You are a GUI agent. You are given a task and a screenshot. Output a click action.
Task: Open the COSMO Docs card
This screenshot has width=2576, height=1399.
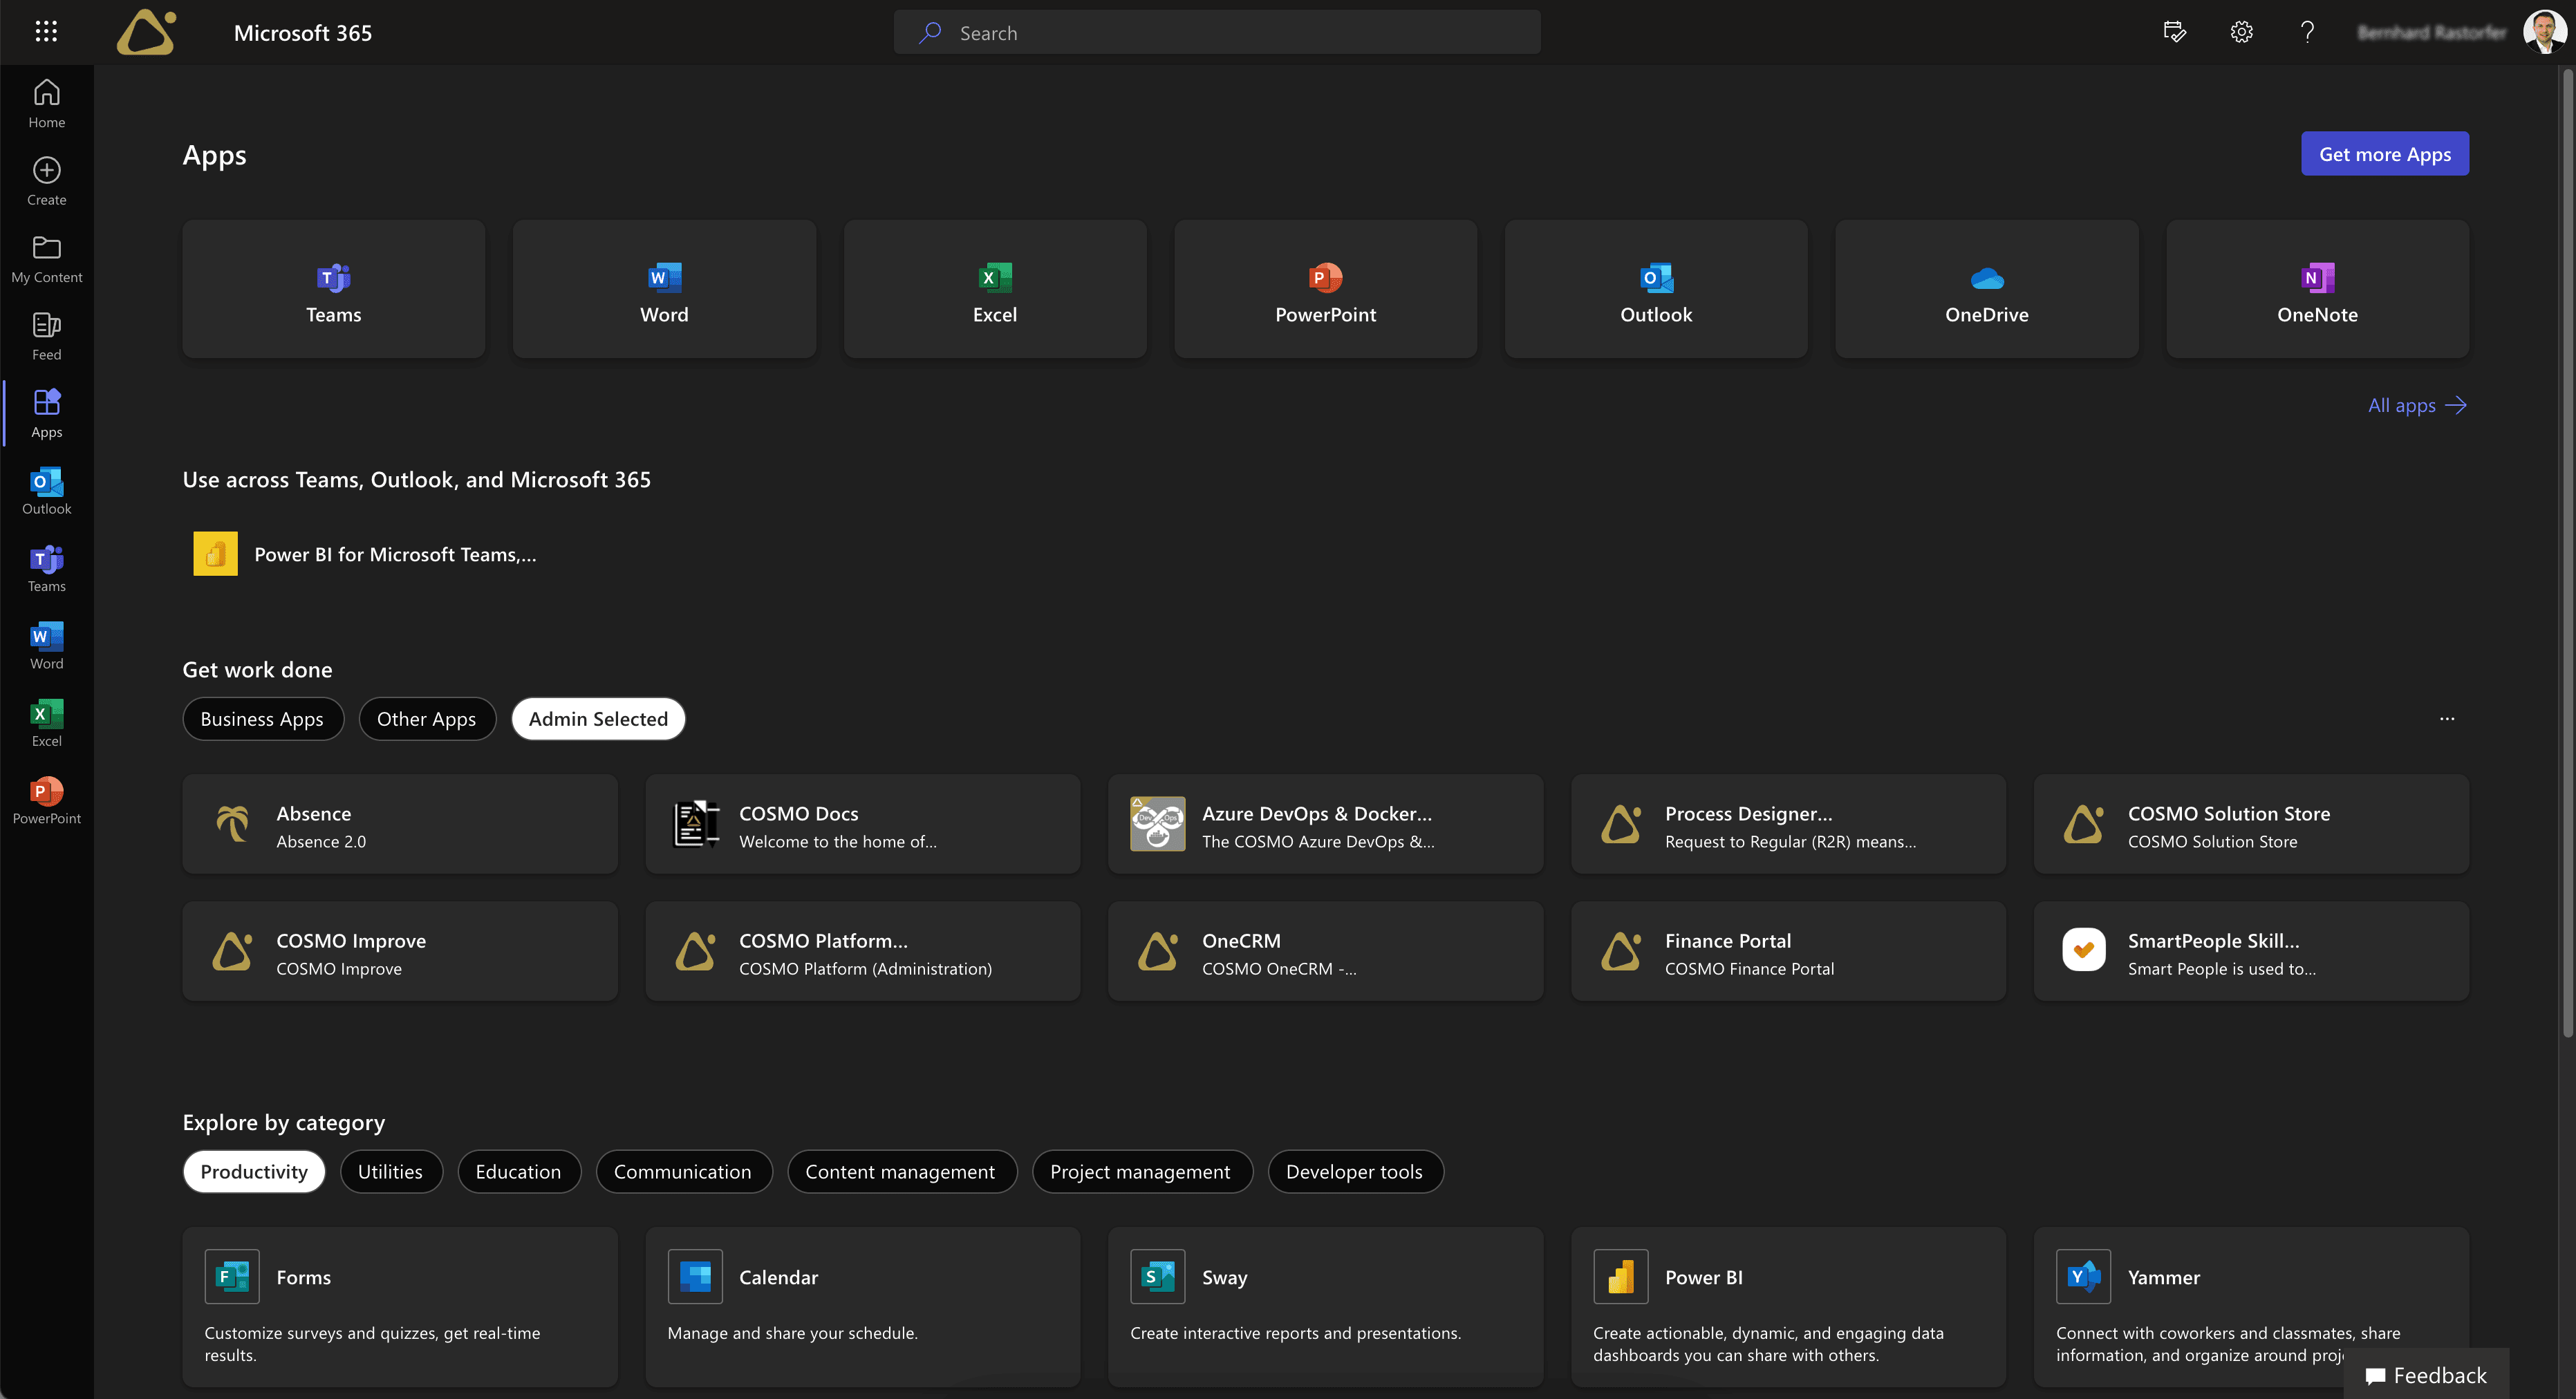(863, 825)
